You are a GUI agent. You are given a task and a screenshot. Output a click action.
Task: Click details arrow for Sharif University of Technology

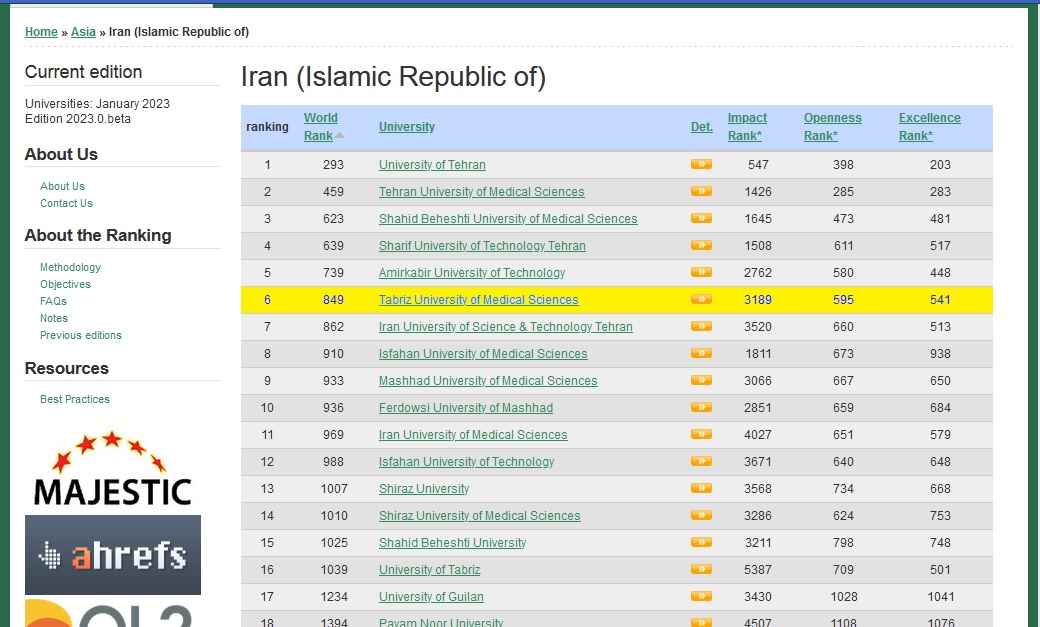coord(701,245)
